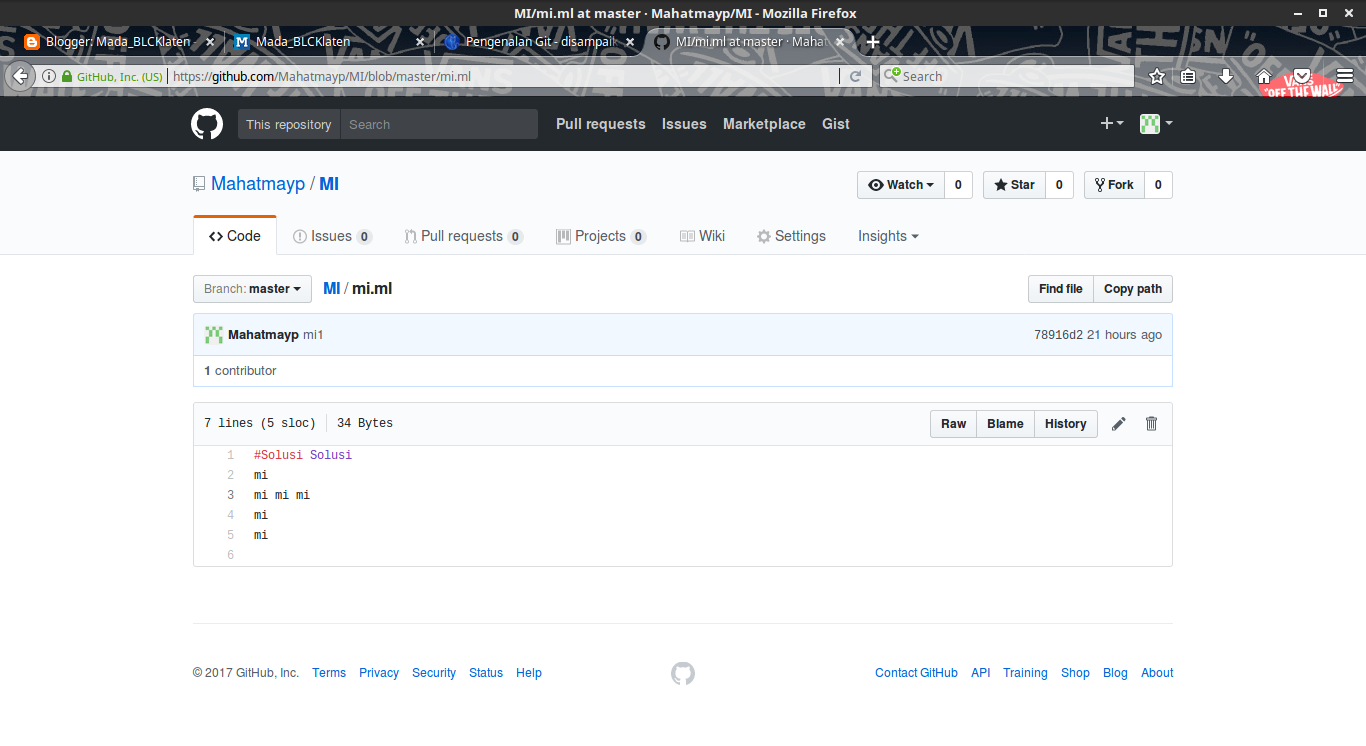Click the Pocket icon in toolbar
This screenshot has height=746, width=1366.
pos(1302,76)
